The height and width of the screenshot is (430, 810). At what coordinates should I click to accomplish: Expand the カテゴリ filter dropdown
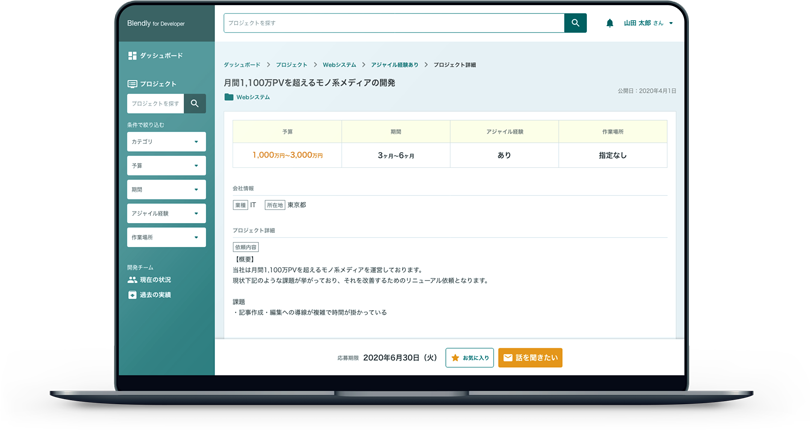166,142
